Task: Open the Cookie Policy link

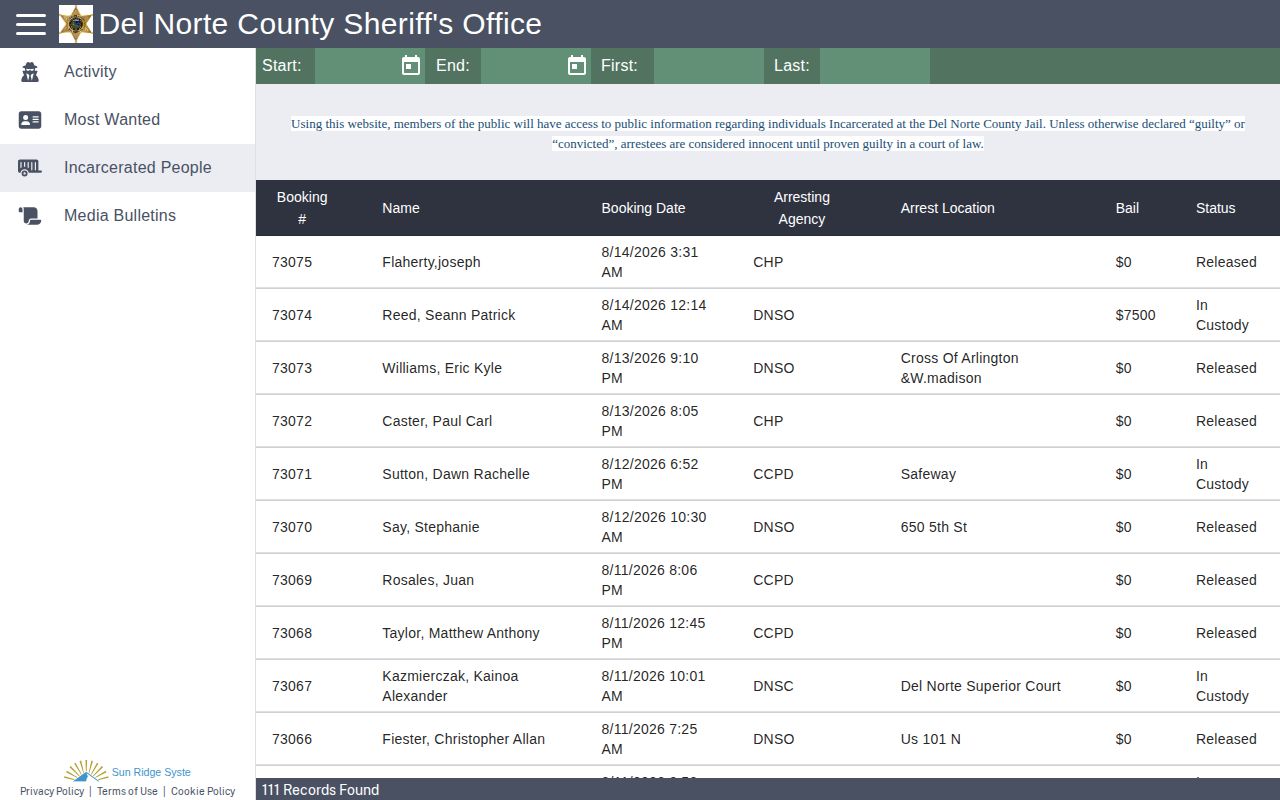Action: tap(203, 791)
